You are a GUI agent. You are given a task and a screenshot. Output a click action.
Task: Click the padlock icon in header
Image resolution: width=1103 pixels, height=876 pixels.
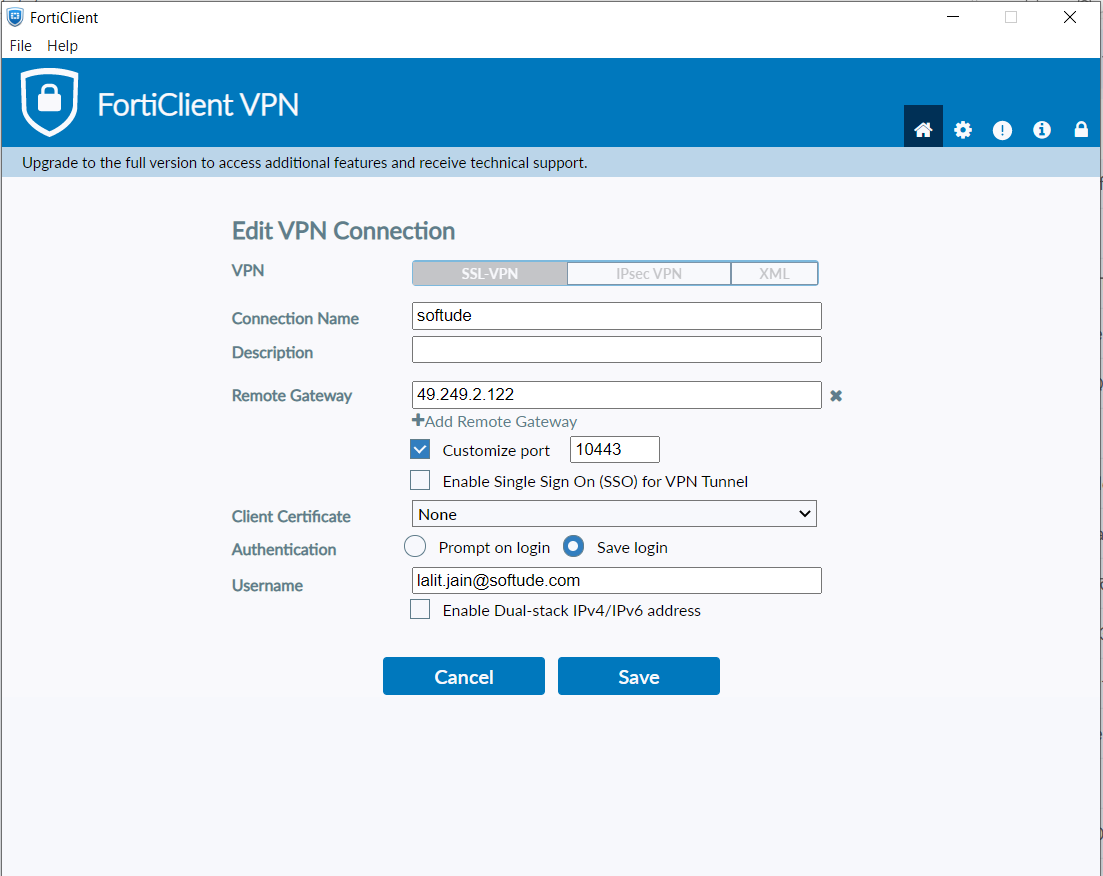[1081, 130]
